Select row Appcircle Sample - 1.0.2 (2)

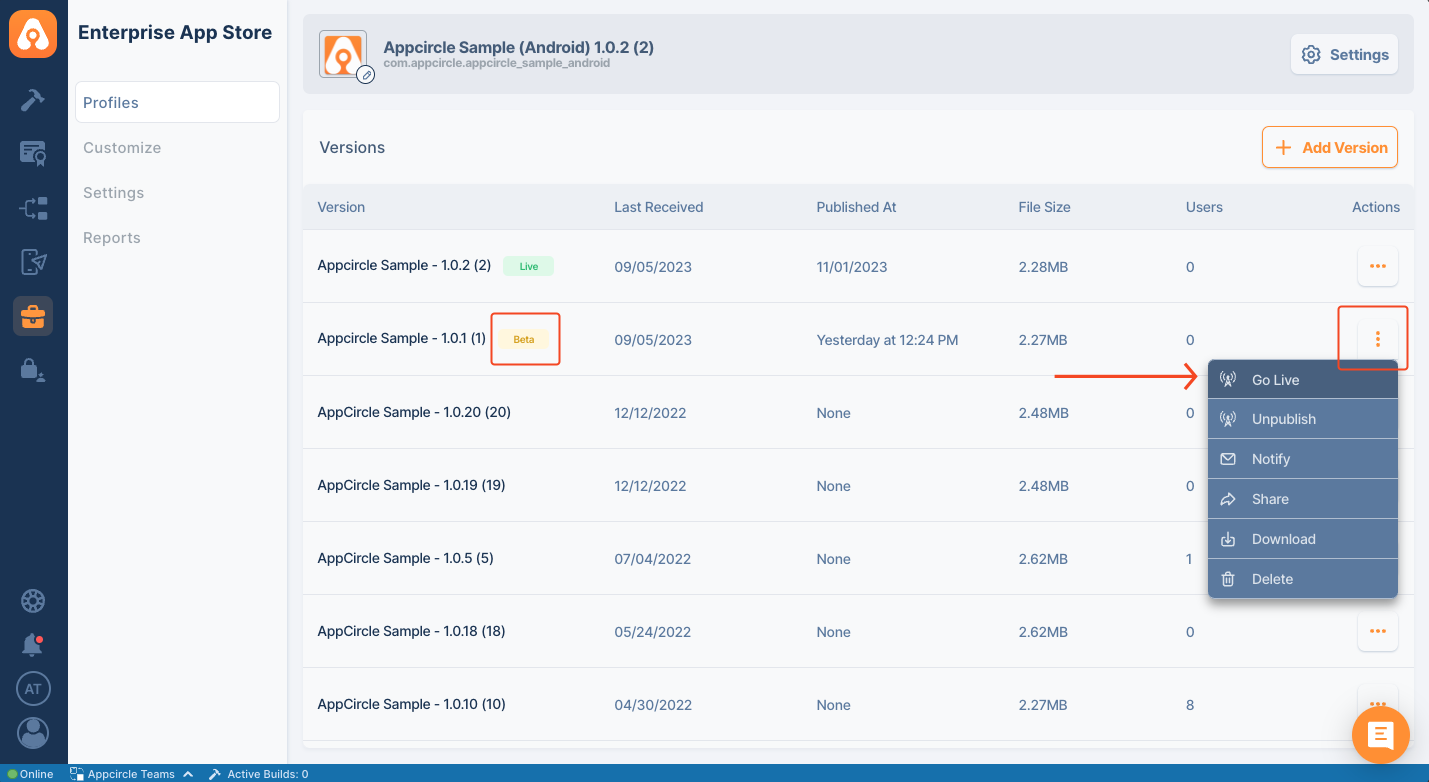point(858,266)
